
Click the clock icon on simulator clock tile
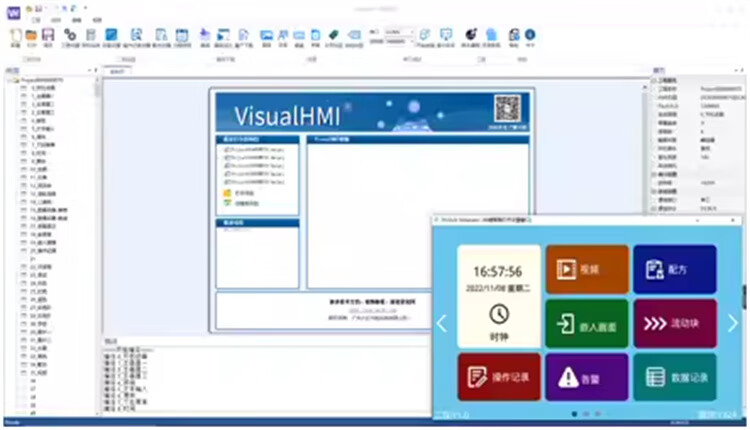coord(499,314)
